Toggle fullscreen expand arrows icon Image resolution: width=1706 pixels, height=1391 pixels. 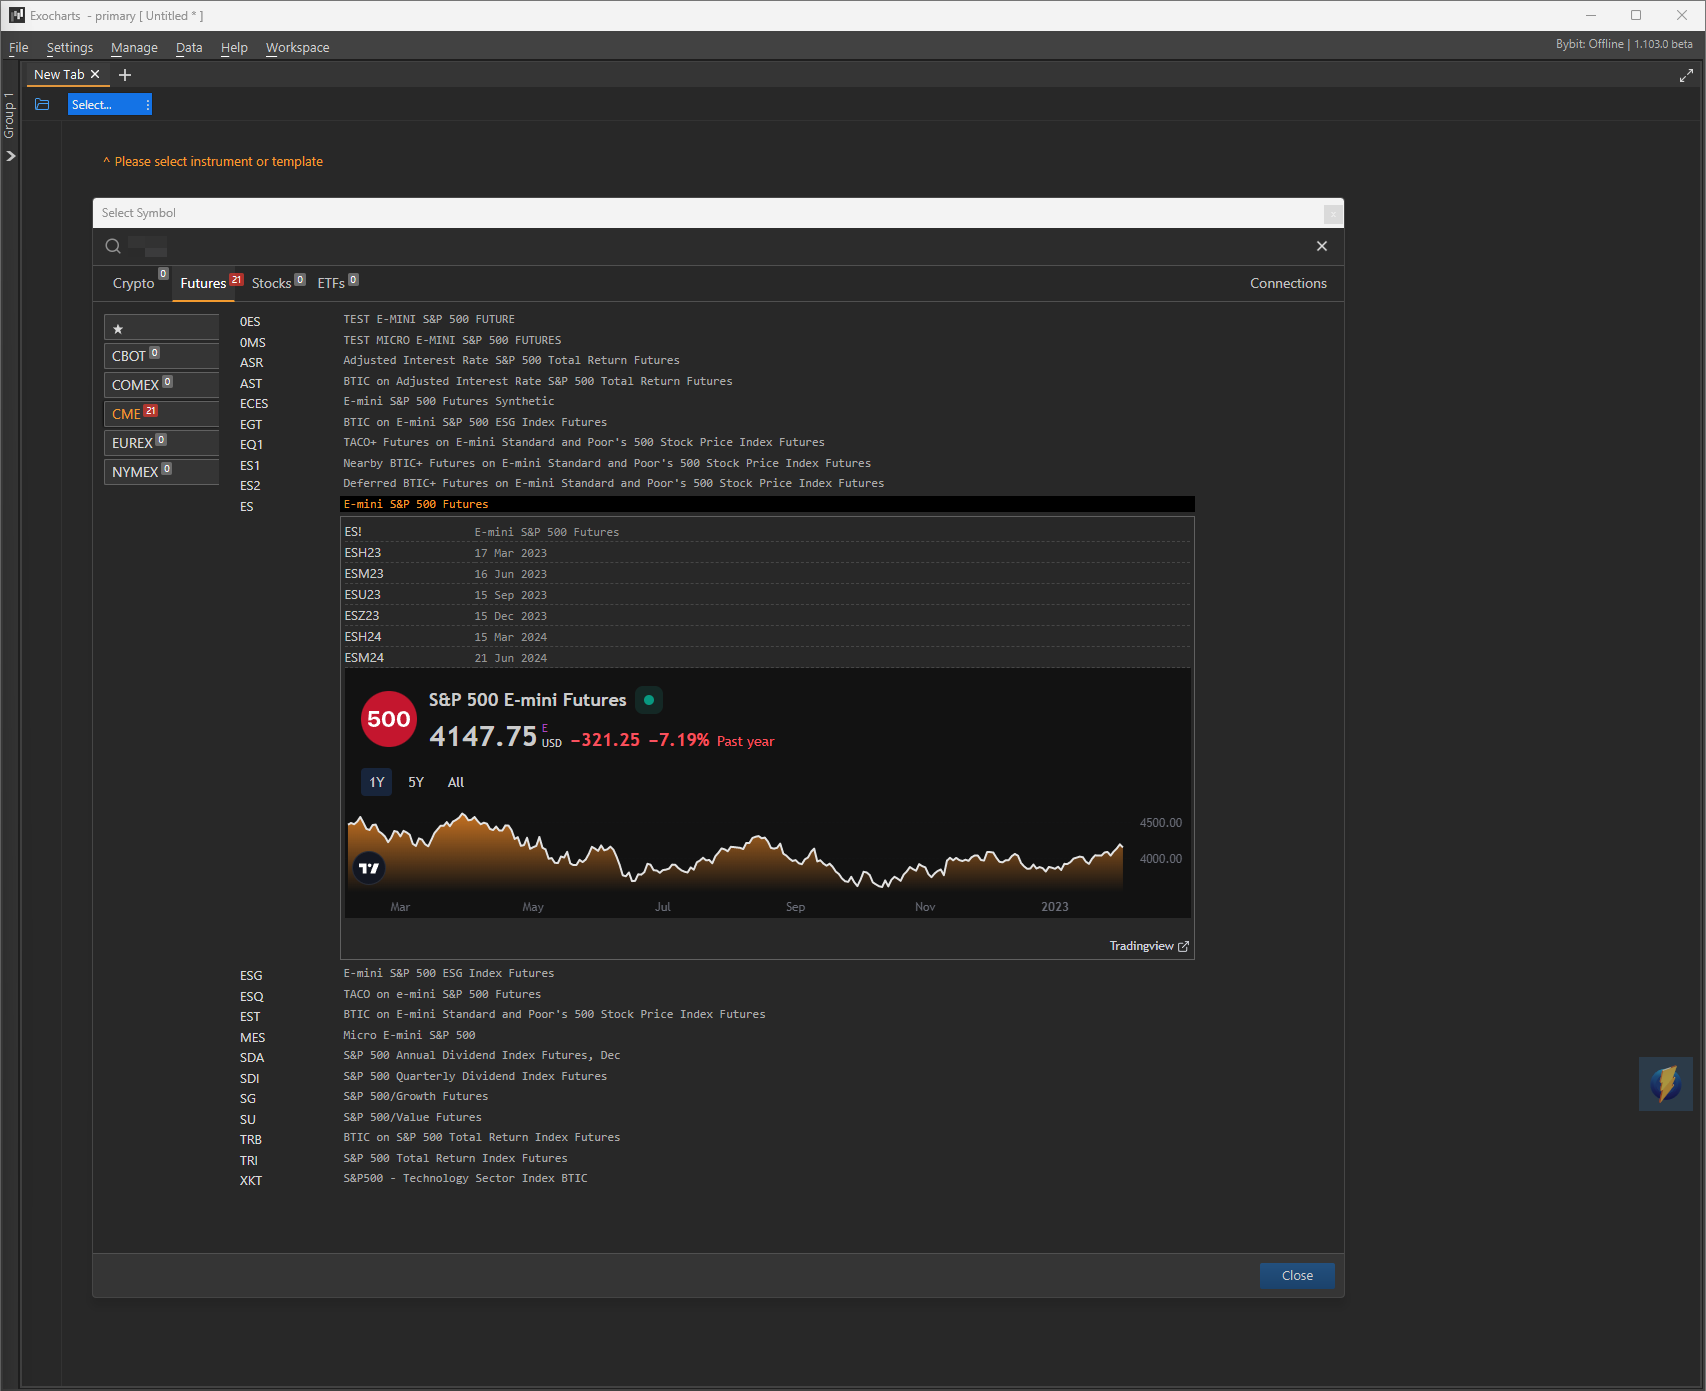pos(1686,75)
